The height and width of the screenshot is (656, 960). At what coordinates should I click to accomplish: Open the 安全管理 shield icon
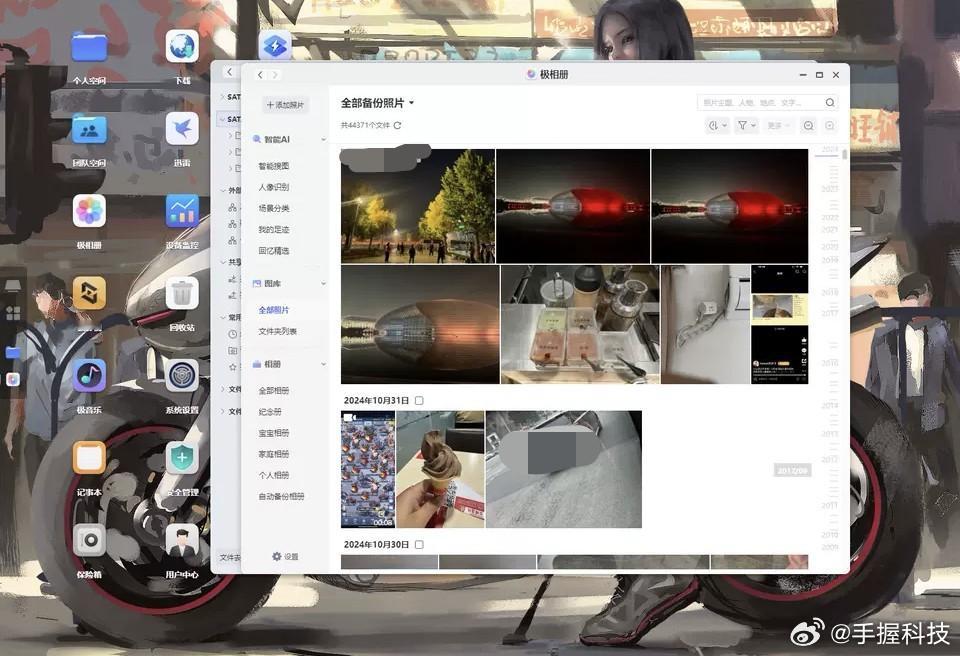[182, 458]
